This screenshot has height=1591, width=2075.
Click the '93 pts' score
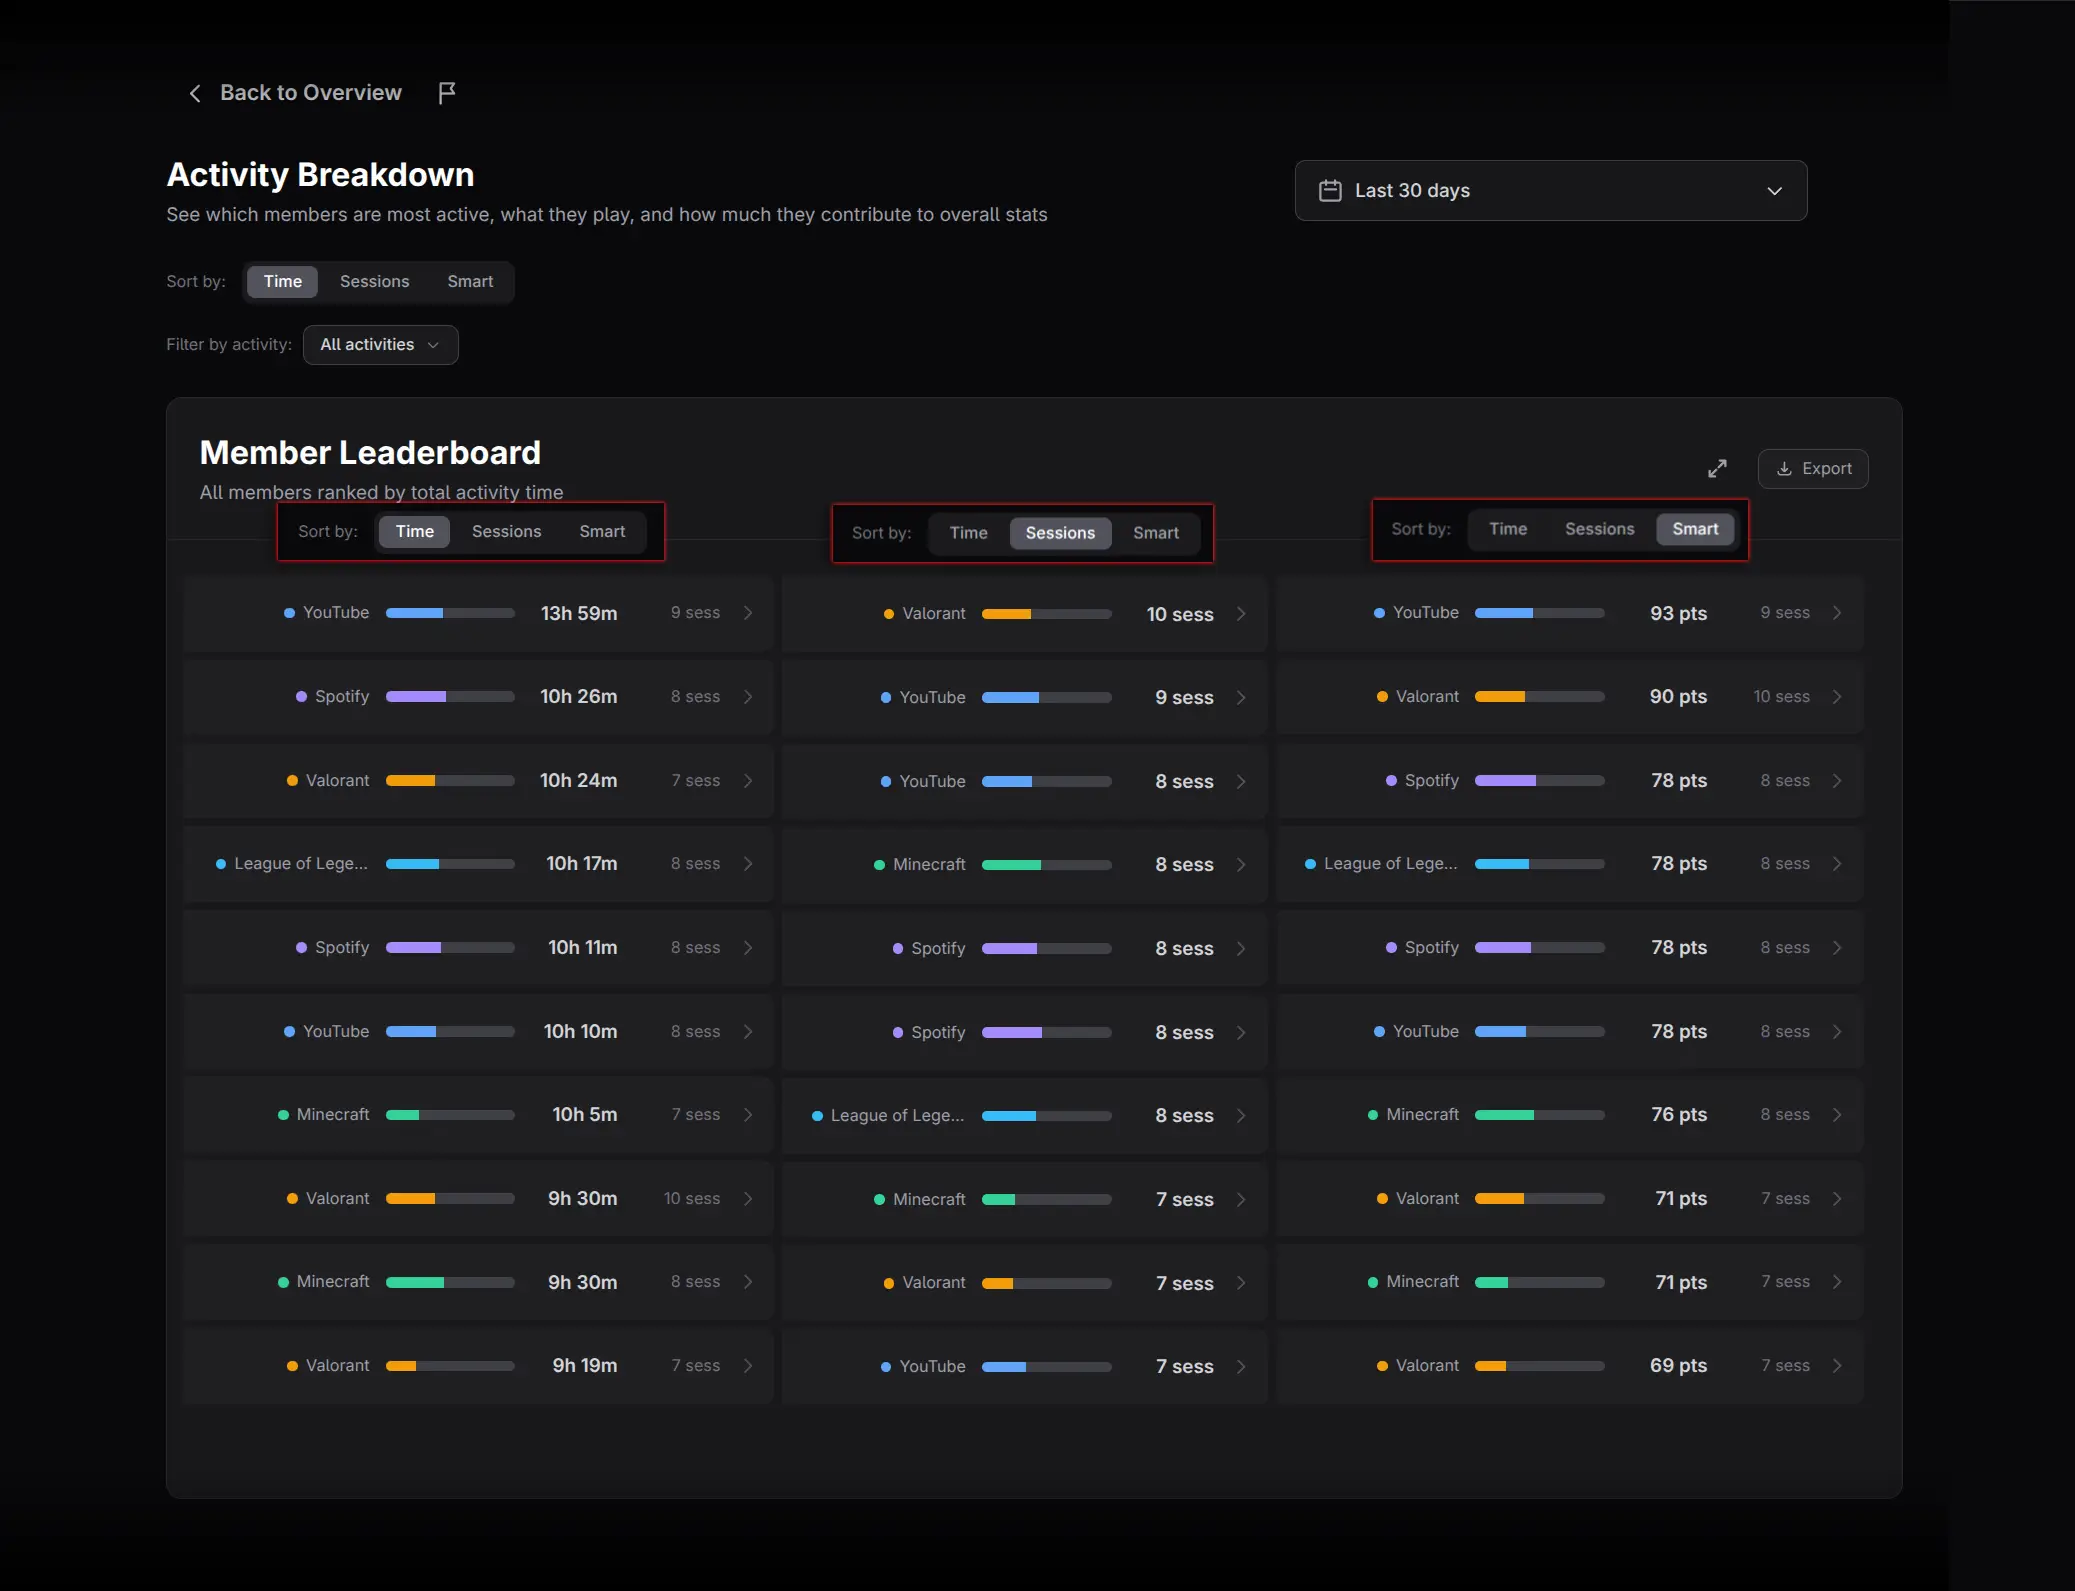pyautogui.click(x=1678, y=613)
